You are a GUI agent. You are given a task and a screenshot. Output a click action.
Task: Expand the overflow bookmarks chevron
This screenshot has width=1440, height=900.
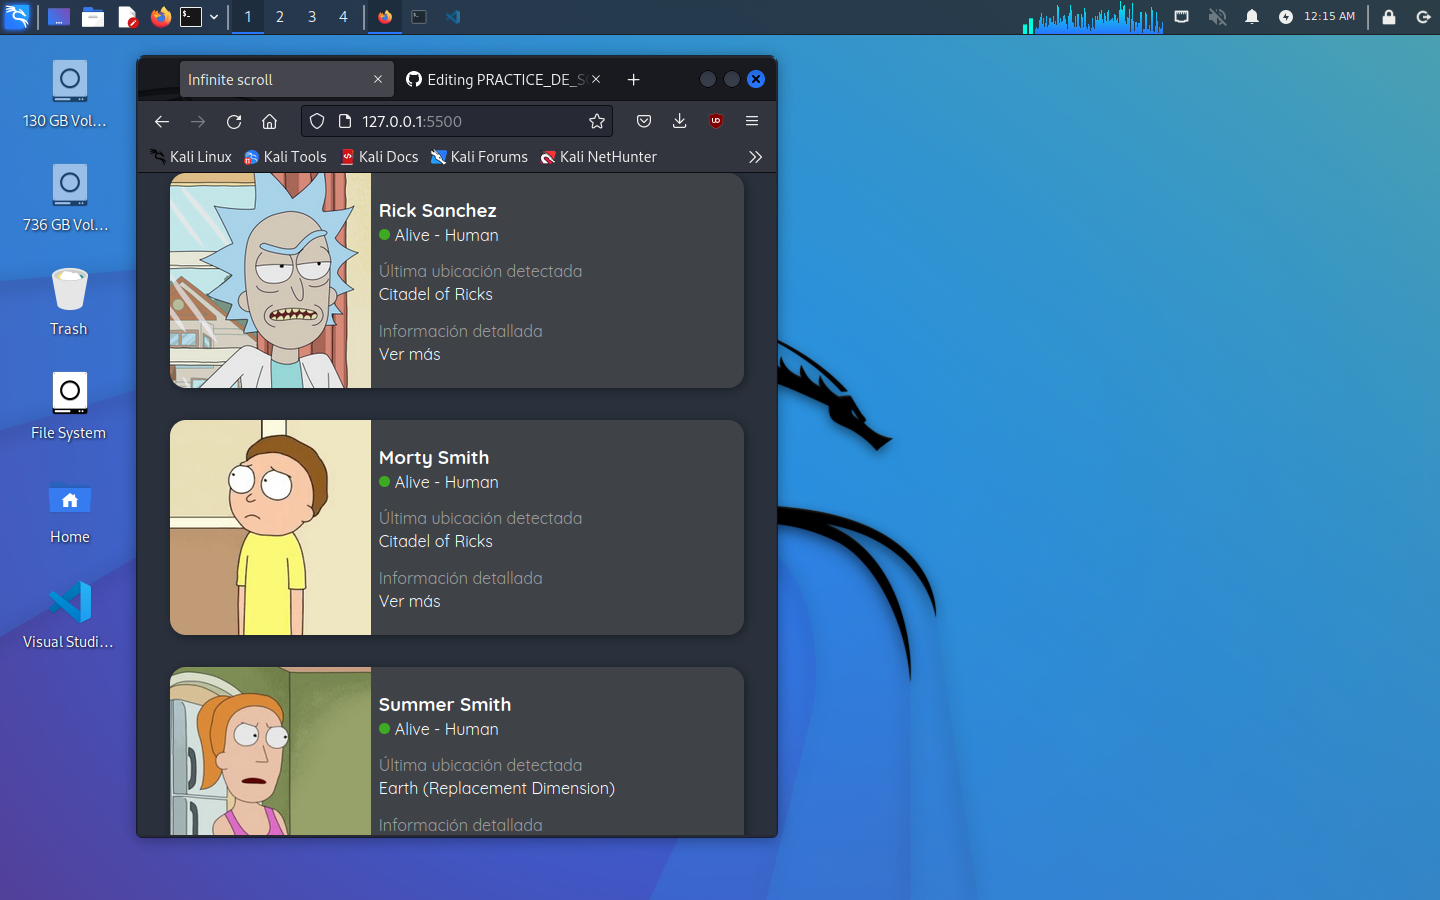pos(755,157)
